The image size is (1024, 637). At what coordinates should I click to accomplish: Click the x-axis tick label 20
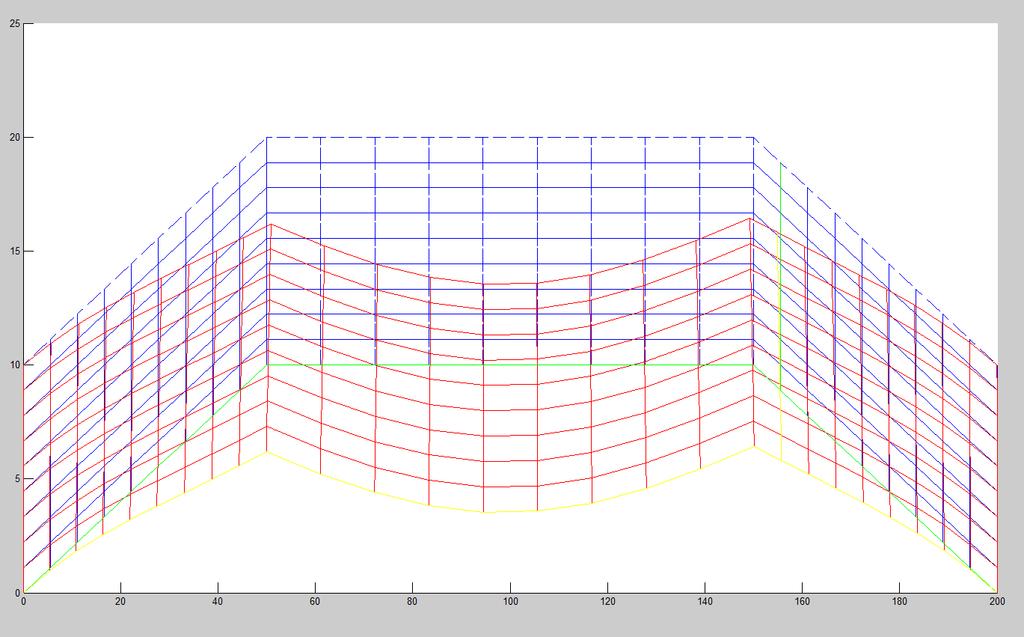tap(120, 602)
